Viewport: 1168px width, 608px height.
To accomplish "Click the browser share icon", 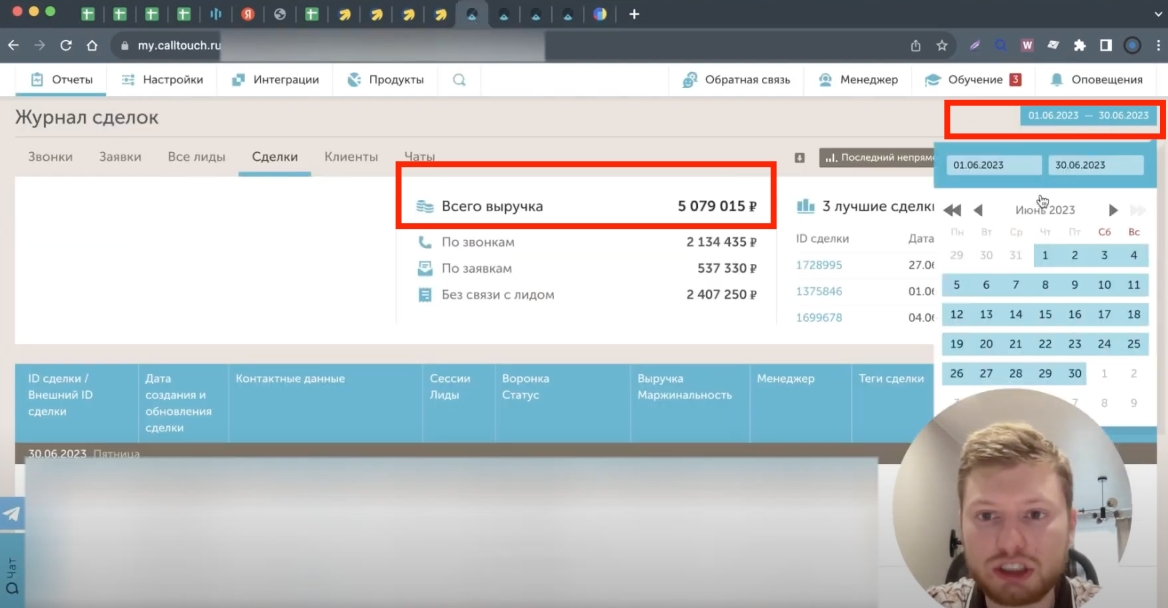I will (x=915, y=45).
